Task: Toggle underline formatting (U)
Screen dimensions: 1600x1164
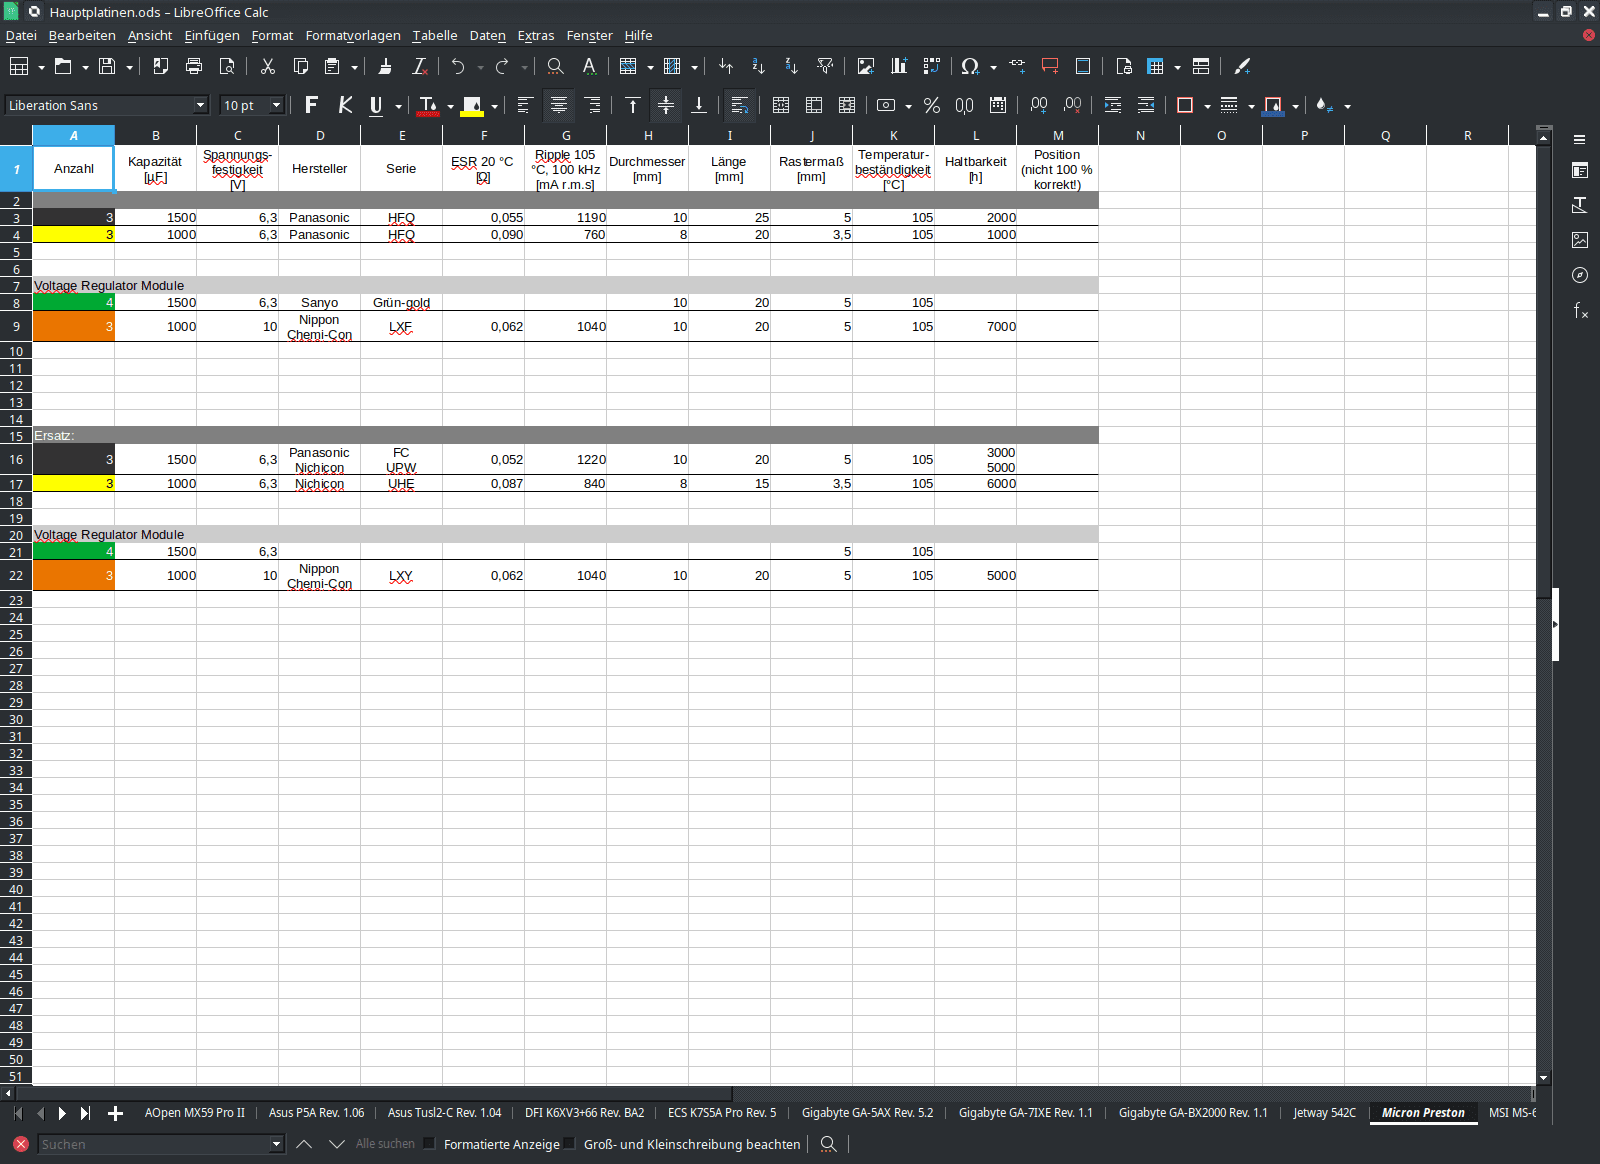Action: pos(376,105)
